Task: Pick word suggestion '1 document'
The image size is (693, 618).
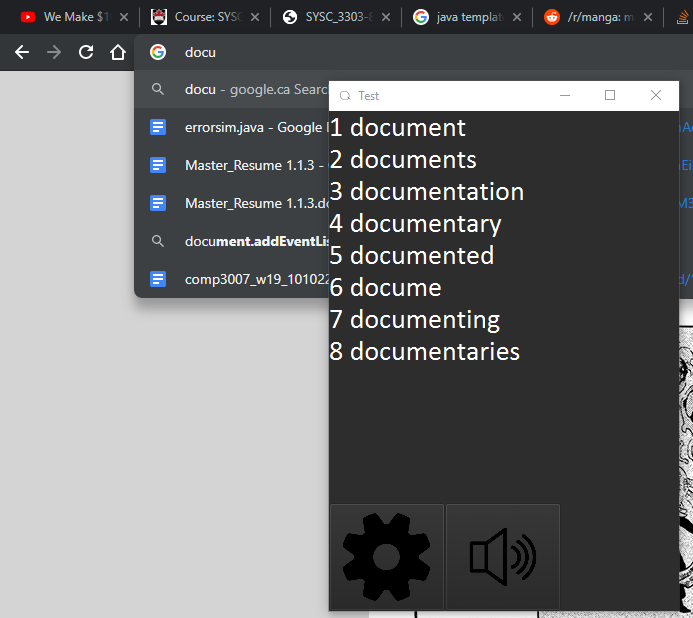Action: 398,127
